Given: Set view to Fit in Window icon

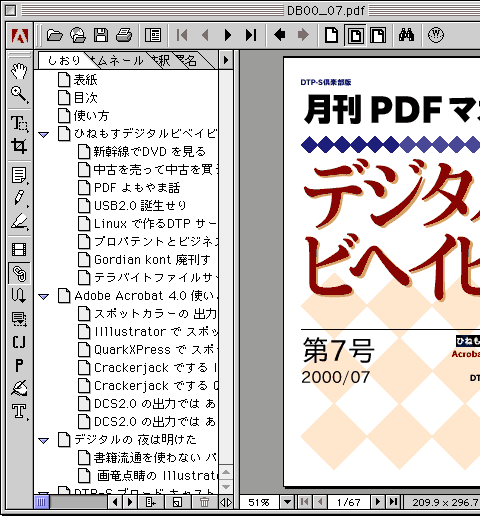Looking at the screenshot, I should (355, 35).
